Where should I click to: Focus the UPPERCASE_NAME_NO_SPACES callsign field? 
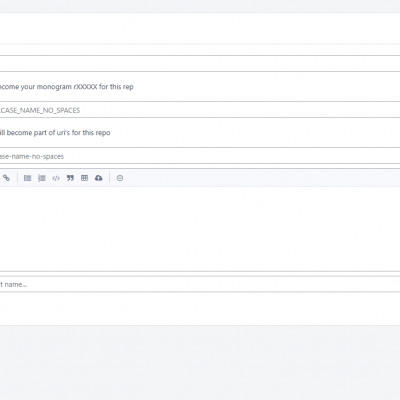tap(200, 110)
